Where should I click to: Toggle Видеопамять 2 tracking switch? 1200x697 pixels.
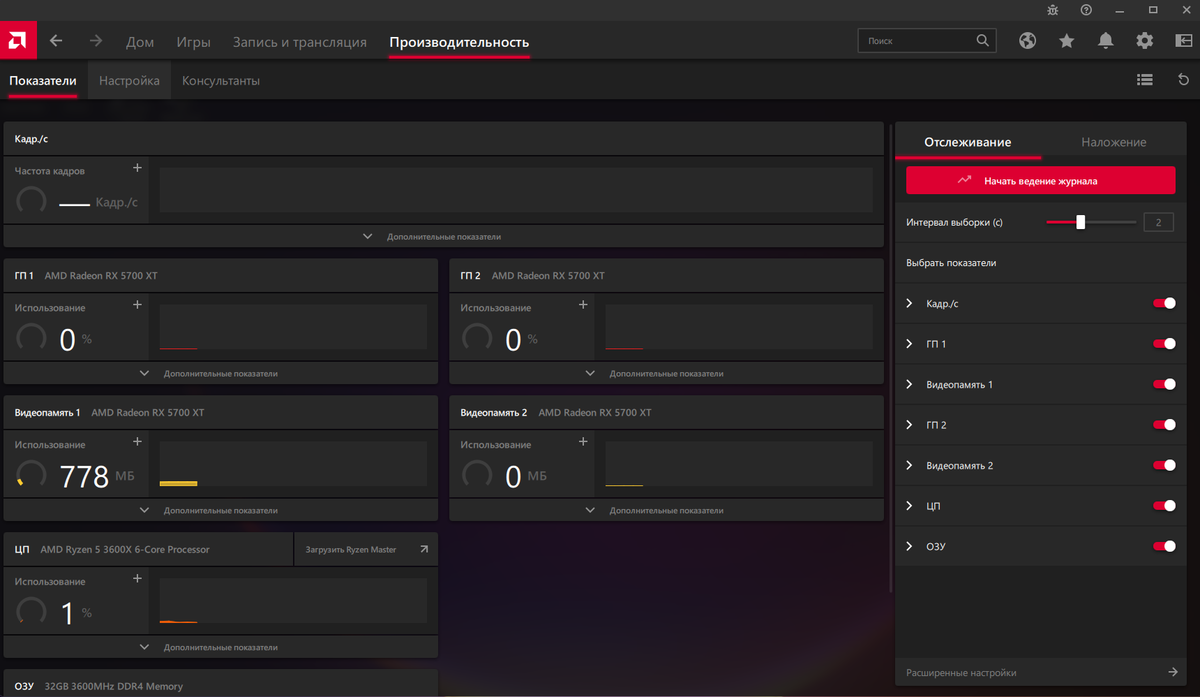pos(1164,465)
